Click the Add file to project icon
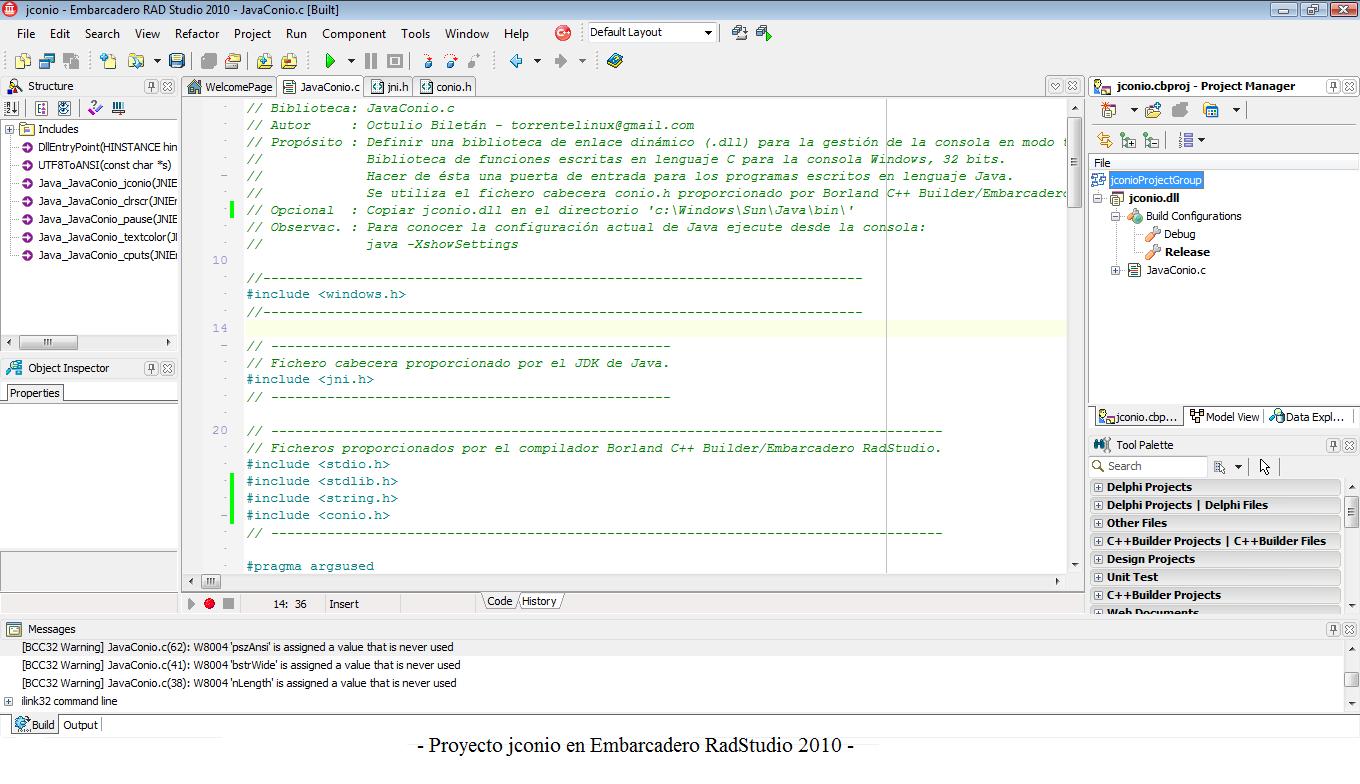Image resolution: width=1360 pixels, height=784 pixels. [264, 61]
